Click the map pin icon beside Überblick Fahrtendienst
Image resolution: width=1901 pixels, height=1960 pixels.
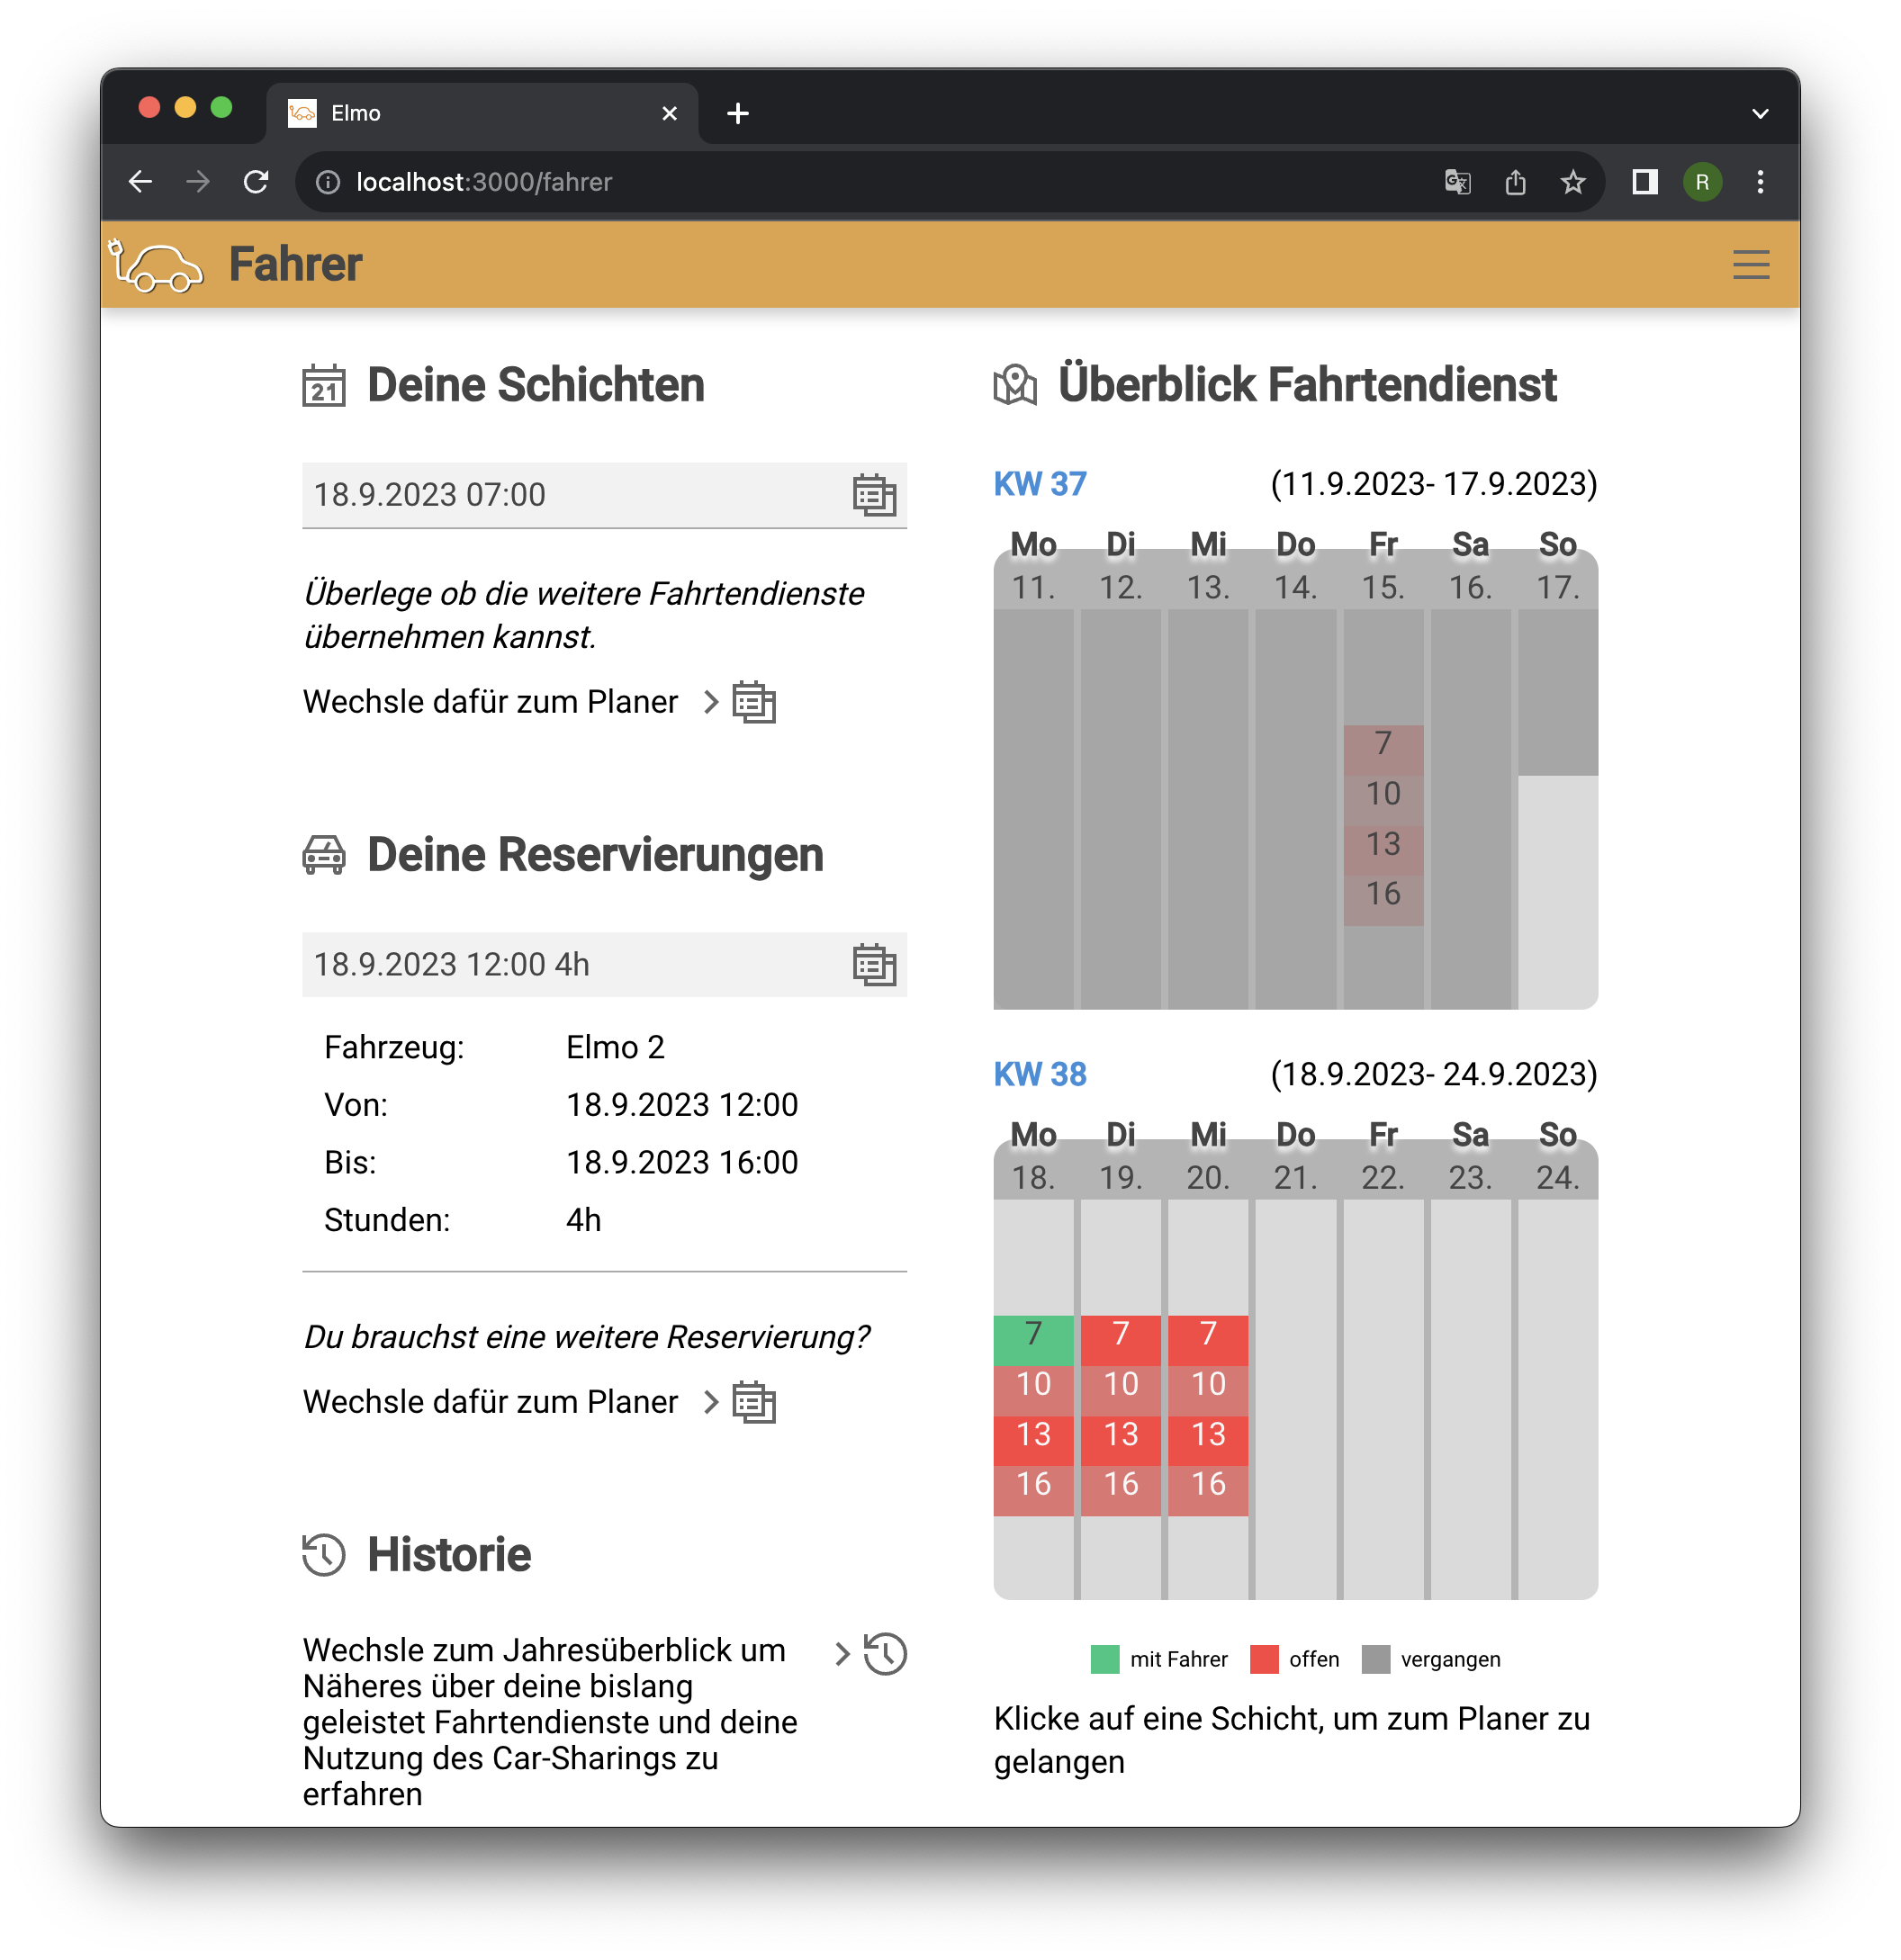coord(1015,385)
